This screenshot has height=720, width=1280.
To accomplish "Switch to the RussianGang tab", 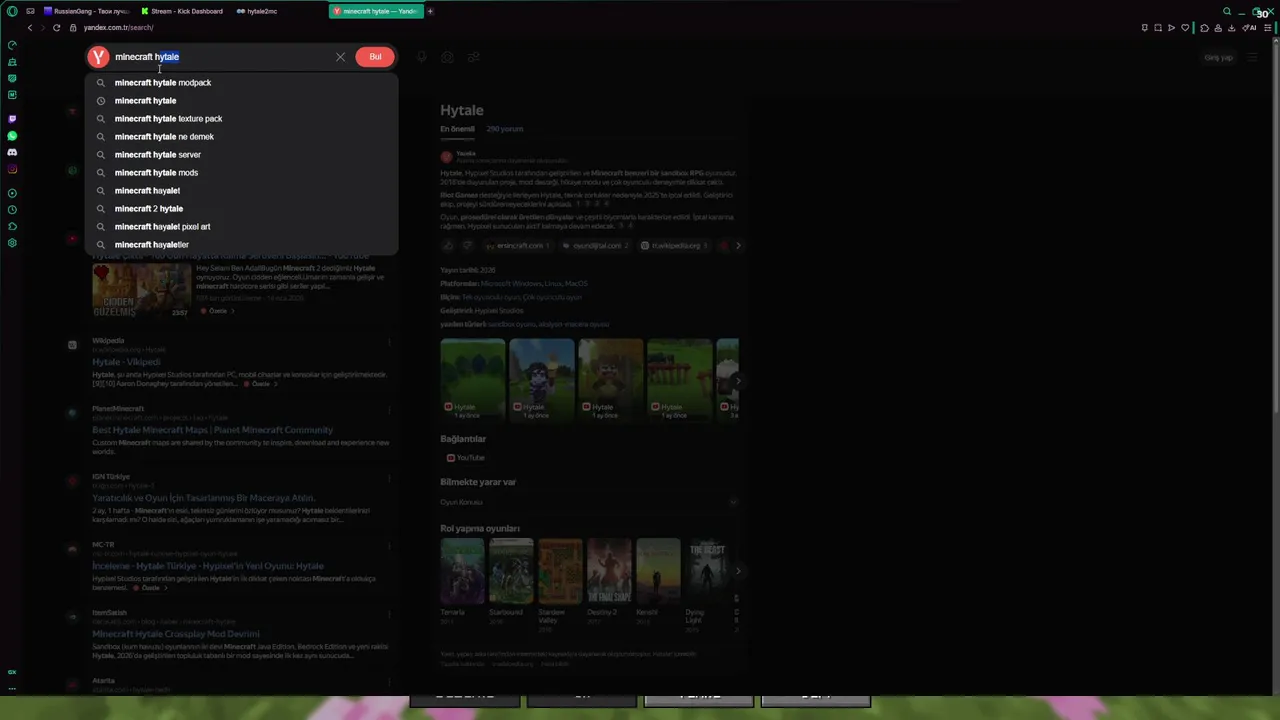I will point(86,11).
